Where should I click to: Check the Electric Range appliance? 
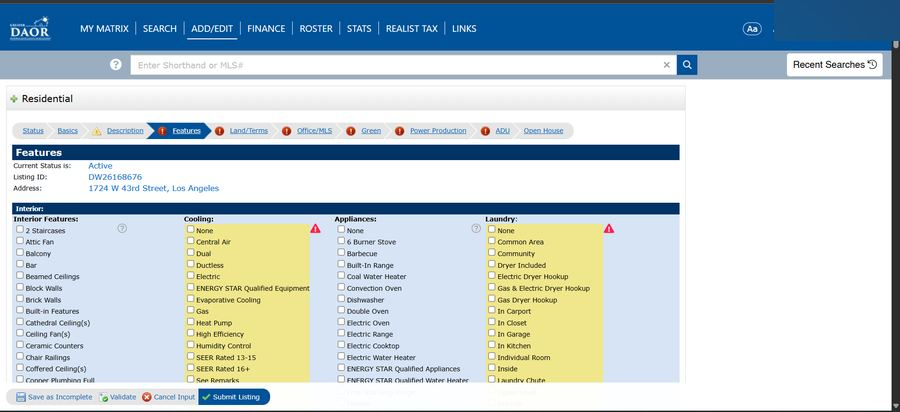(x=342, y=333)
